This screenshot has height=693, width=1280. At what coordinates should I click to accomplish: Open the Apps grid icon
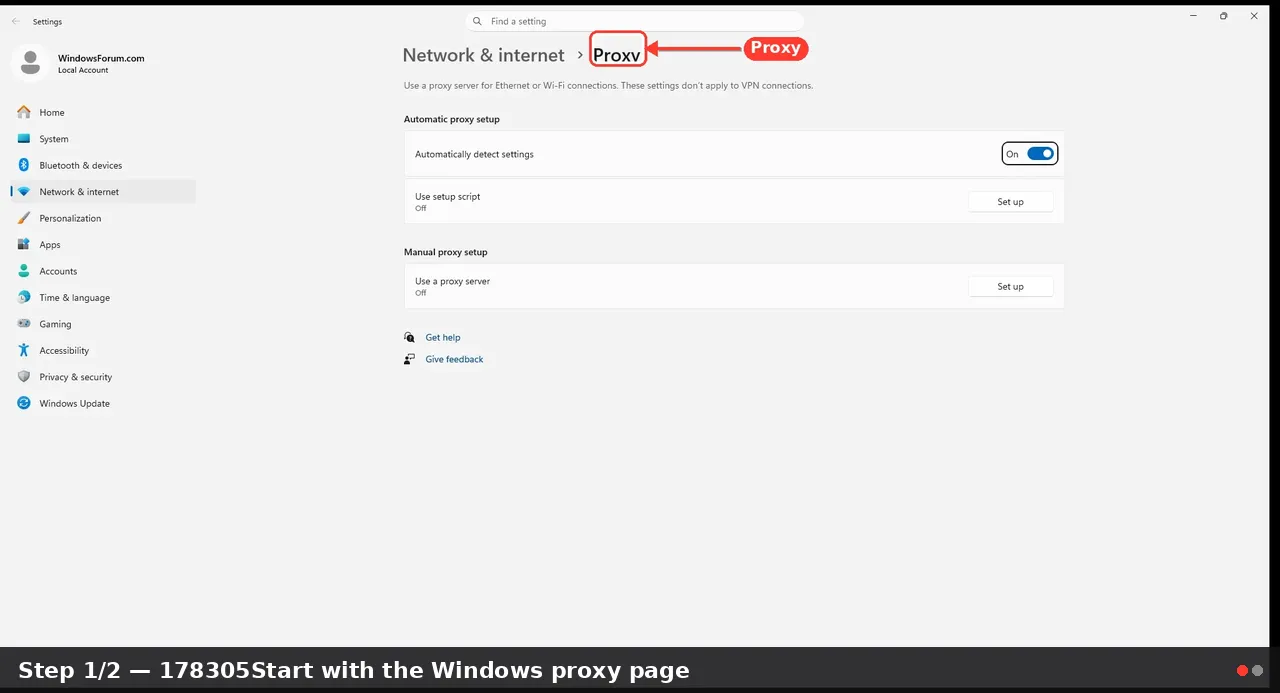pos(24,244)
